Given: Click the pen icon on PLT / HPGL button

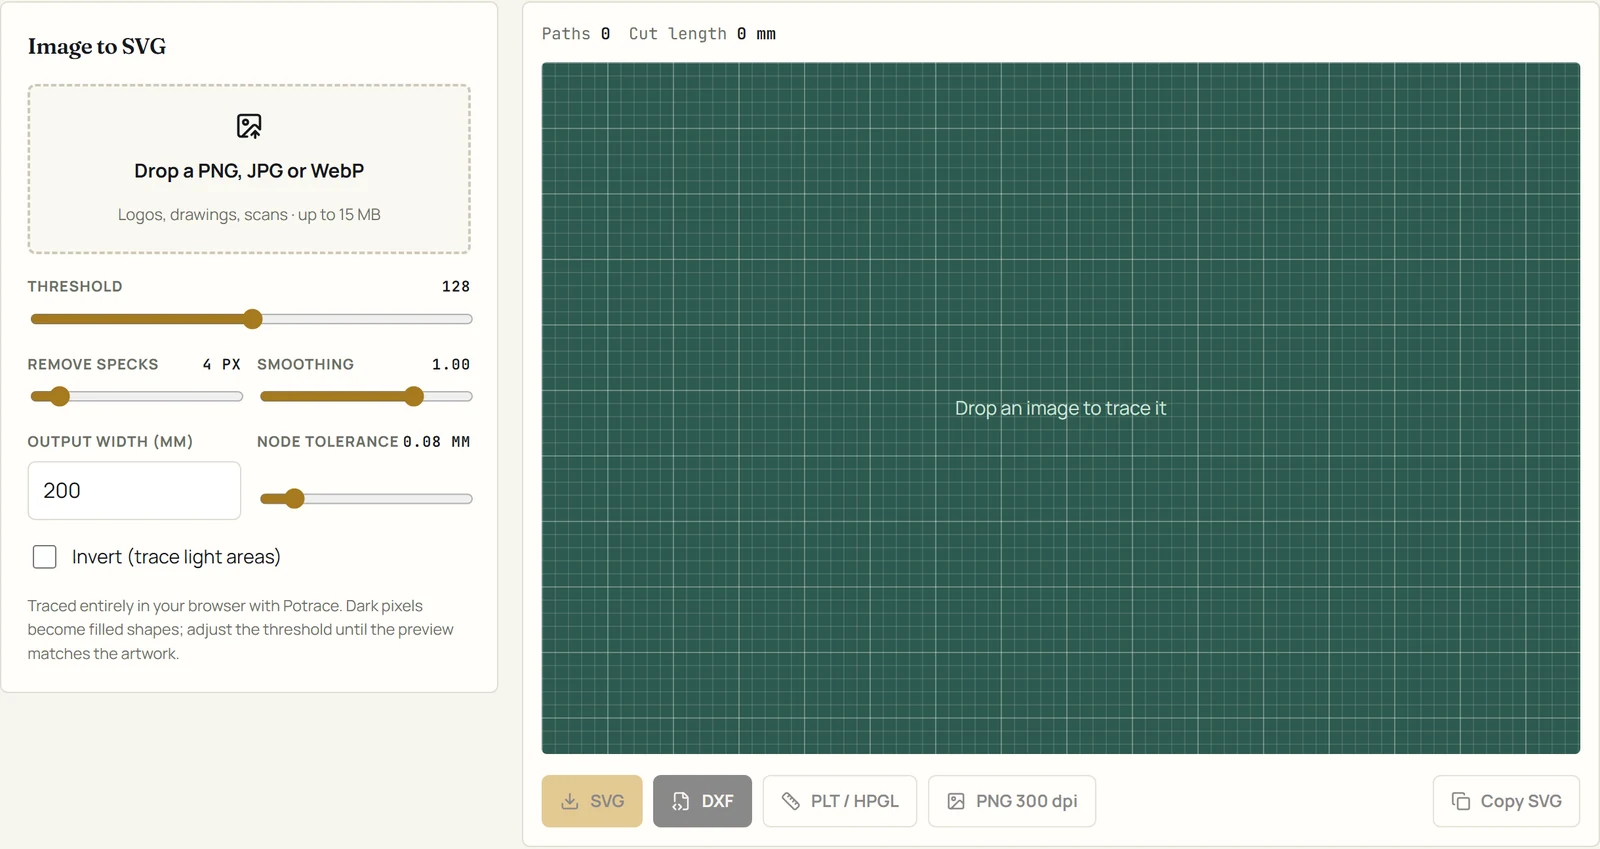Looking at the screenshot, I should [x=791, y=801].
